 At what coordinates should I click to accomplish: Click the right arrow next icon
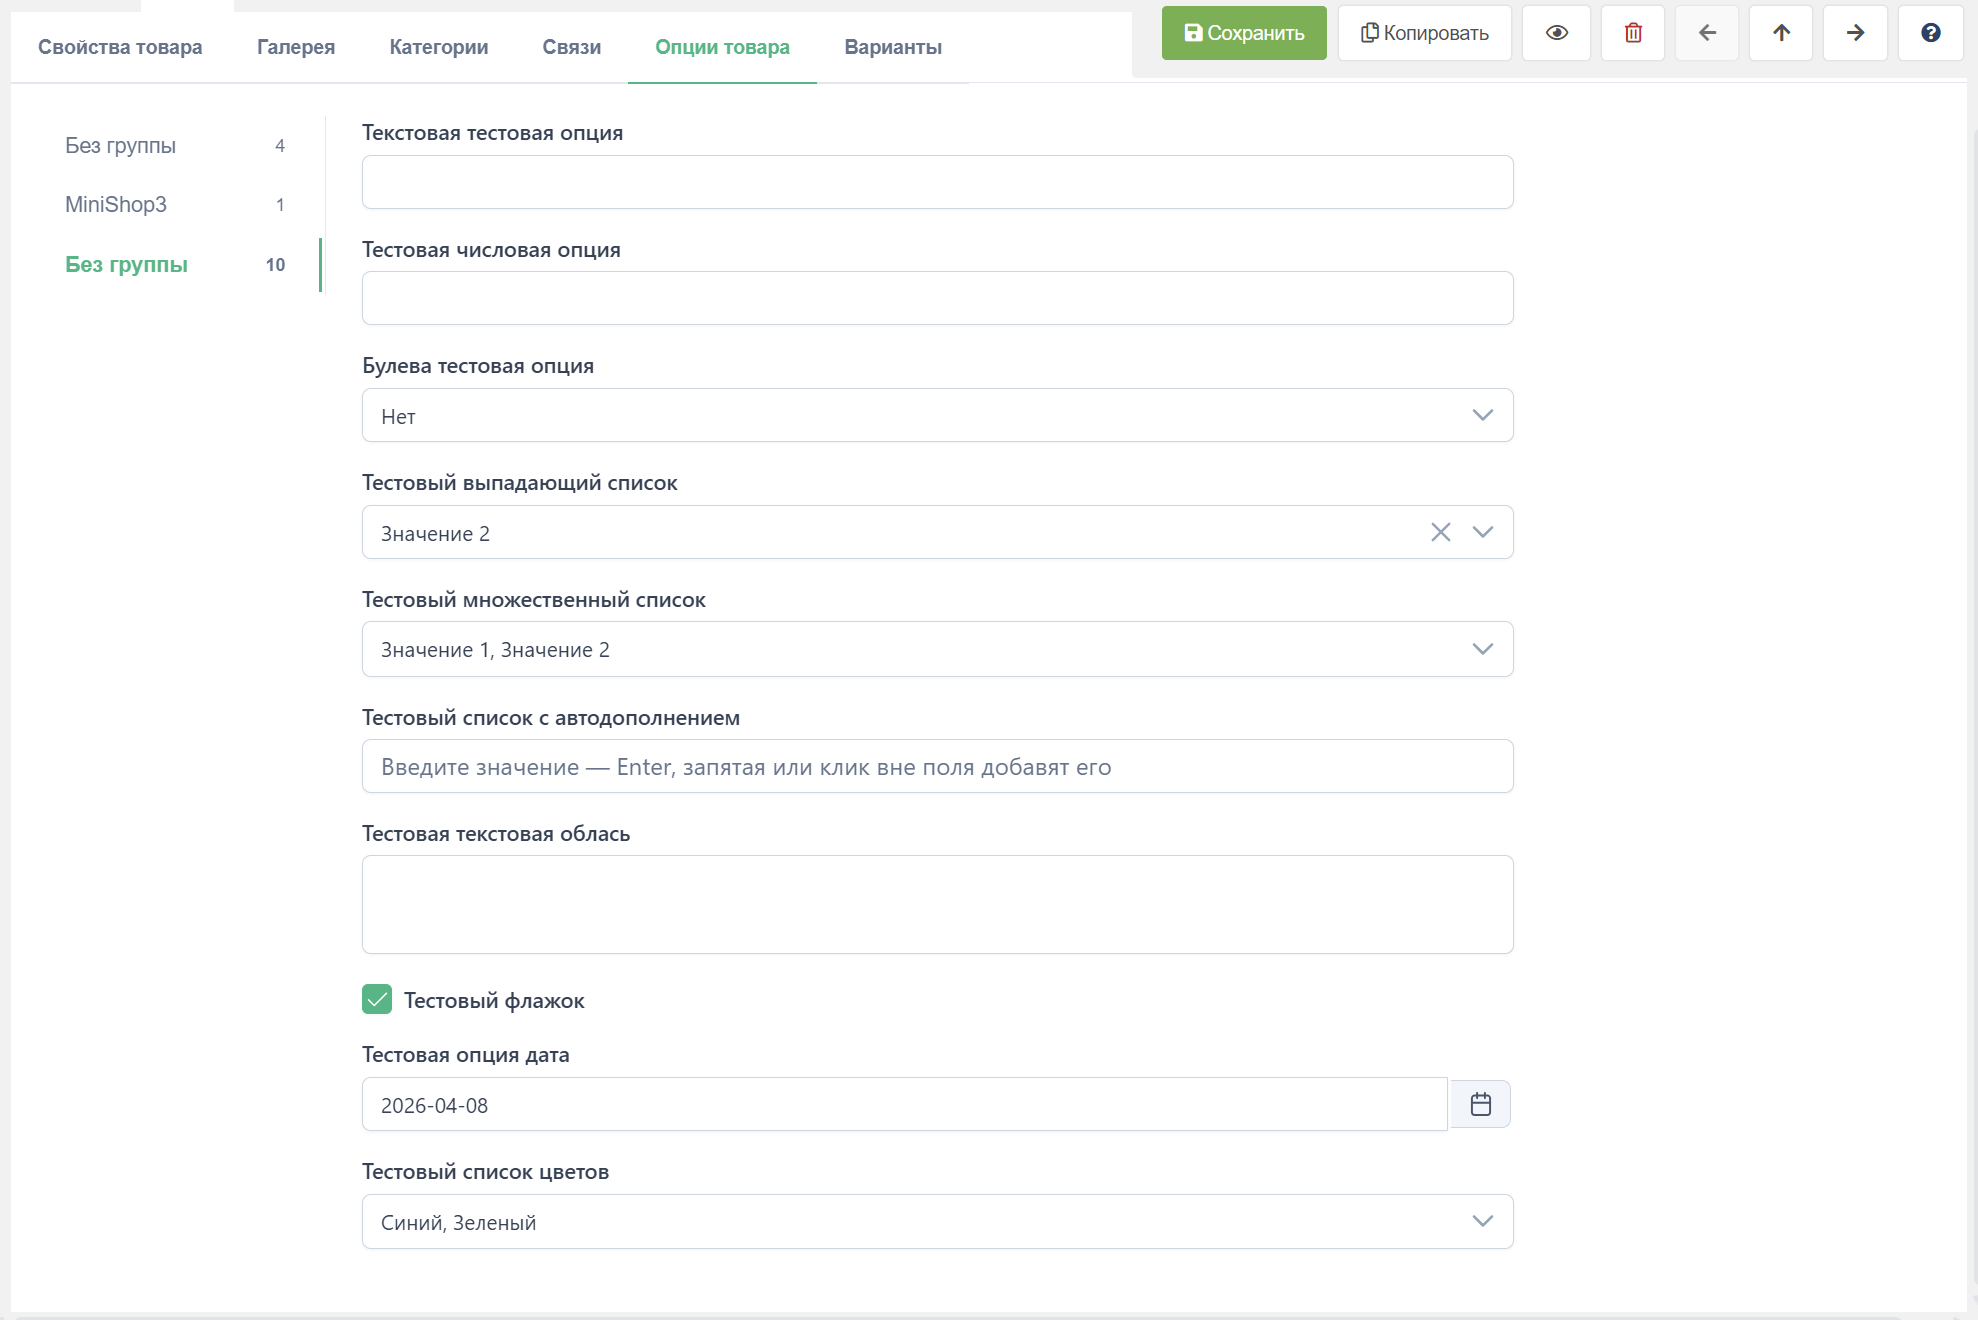click(1855, 33)
